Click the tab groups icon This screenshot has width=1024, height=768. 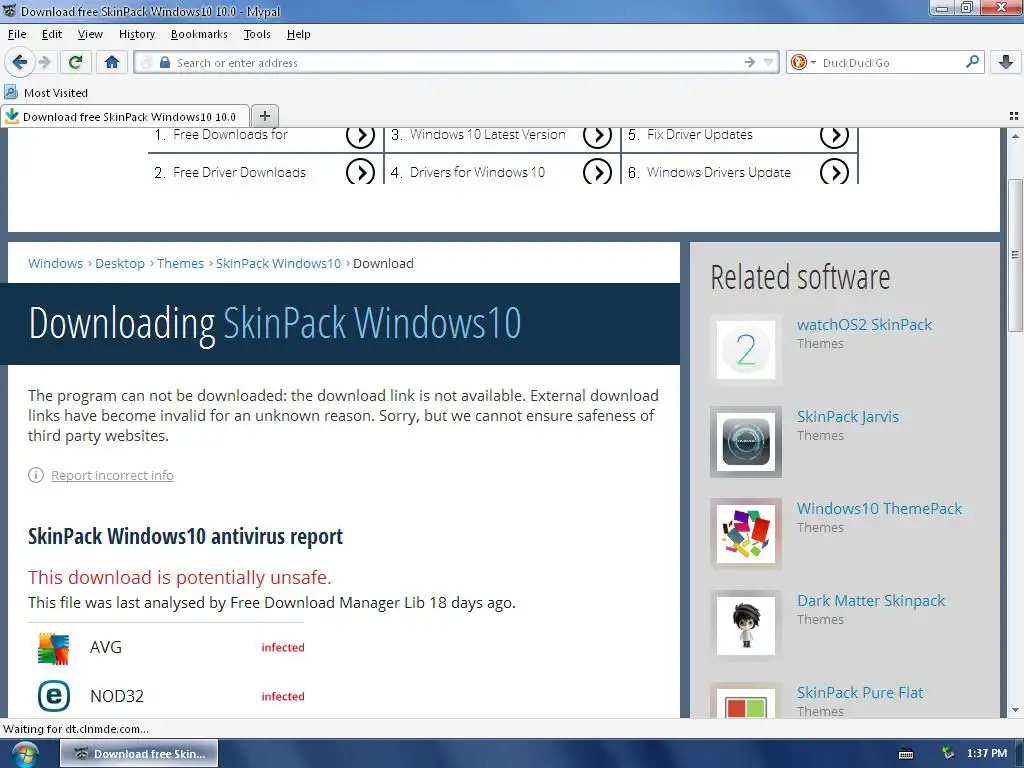coord(1014,116)
